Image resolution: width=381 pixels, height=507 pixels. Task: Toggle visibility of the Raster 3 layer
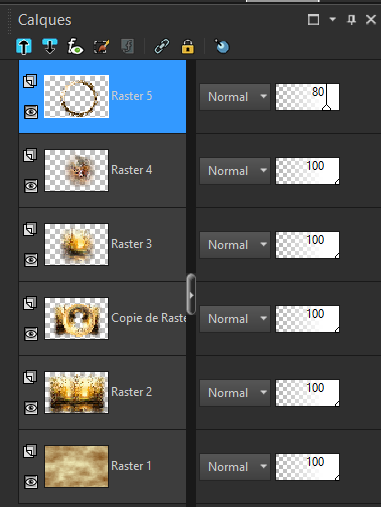click(x=31, y=260)
